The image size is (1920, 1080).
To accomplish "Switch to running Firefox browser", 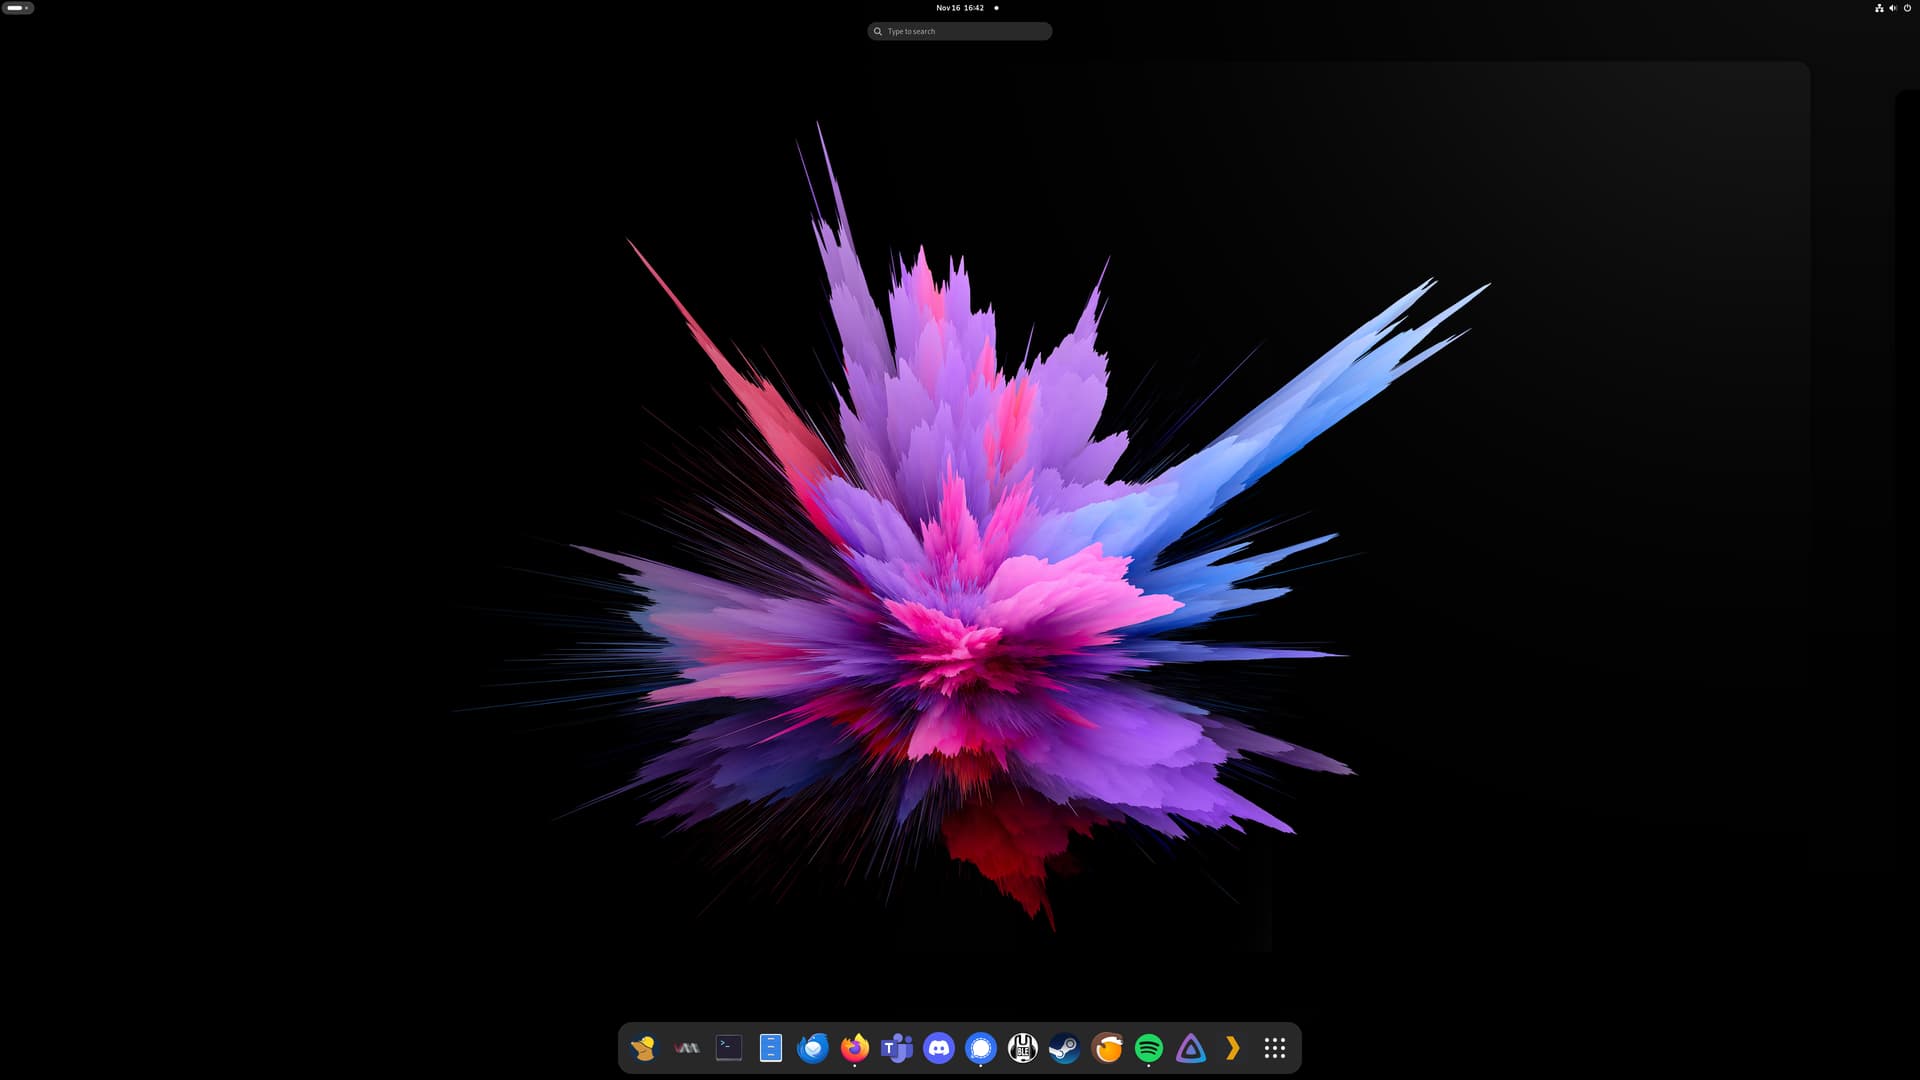I will tap(854, 1048).
